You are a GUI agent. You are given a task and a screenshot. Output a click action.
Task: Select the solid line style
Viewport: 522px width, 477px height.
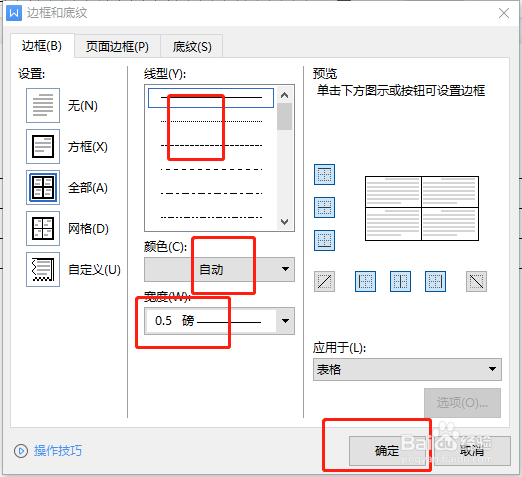(211, 98)
